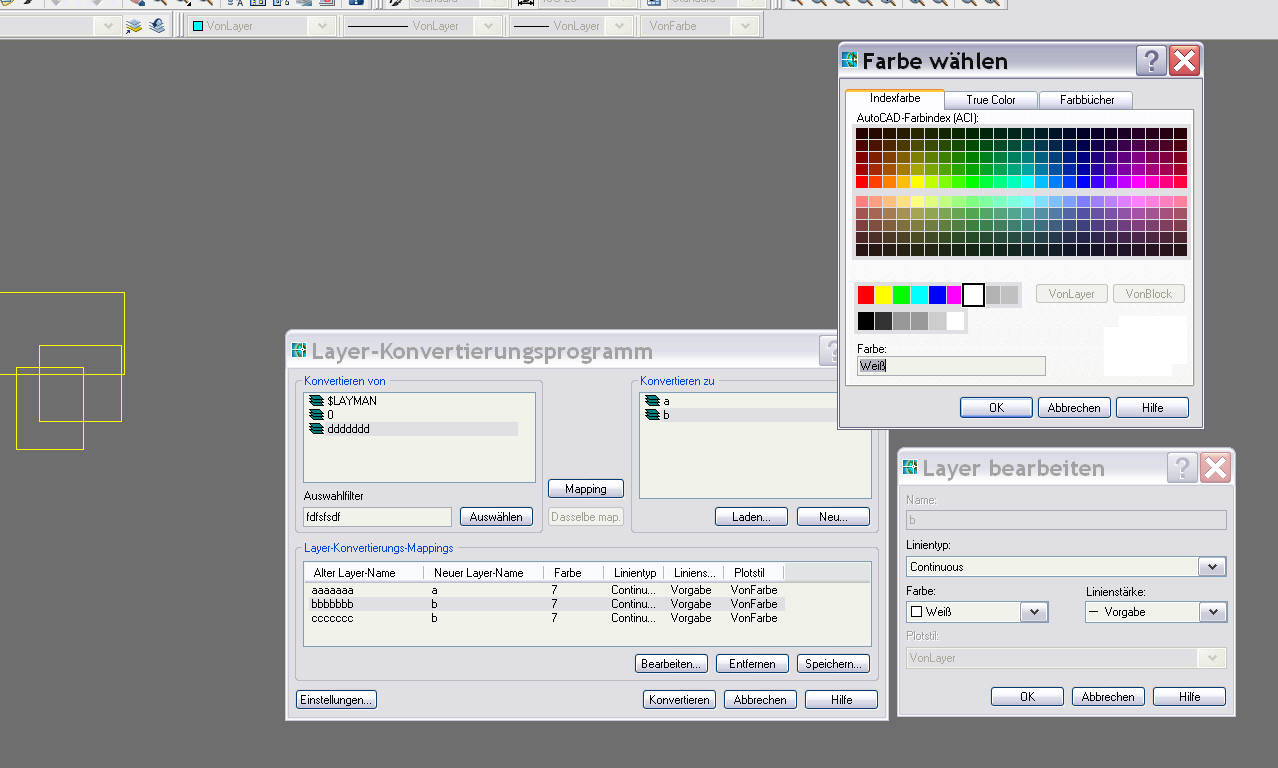Click the help question-mark icon in Layer bearbeiten
Viewport: 1278px width, 768px height.
coord(1182,468)
